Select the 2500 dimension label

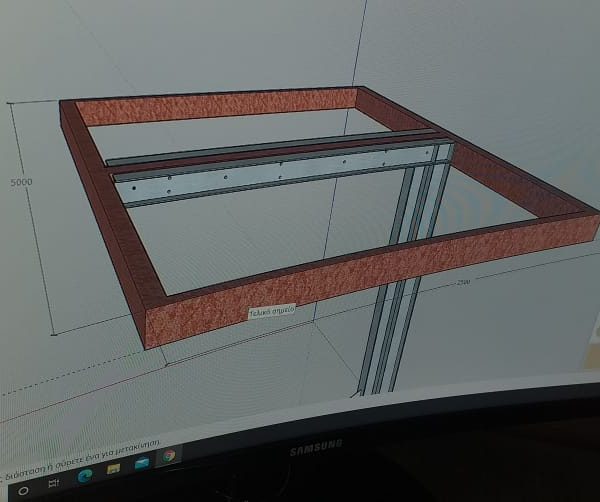(x=463, y=283)
